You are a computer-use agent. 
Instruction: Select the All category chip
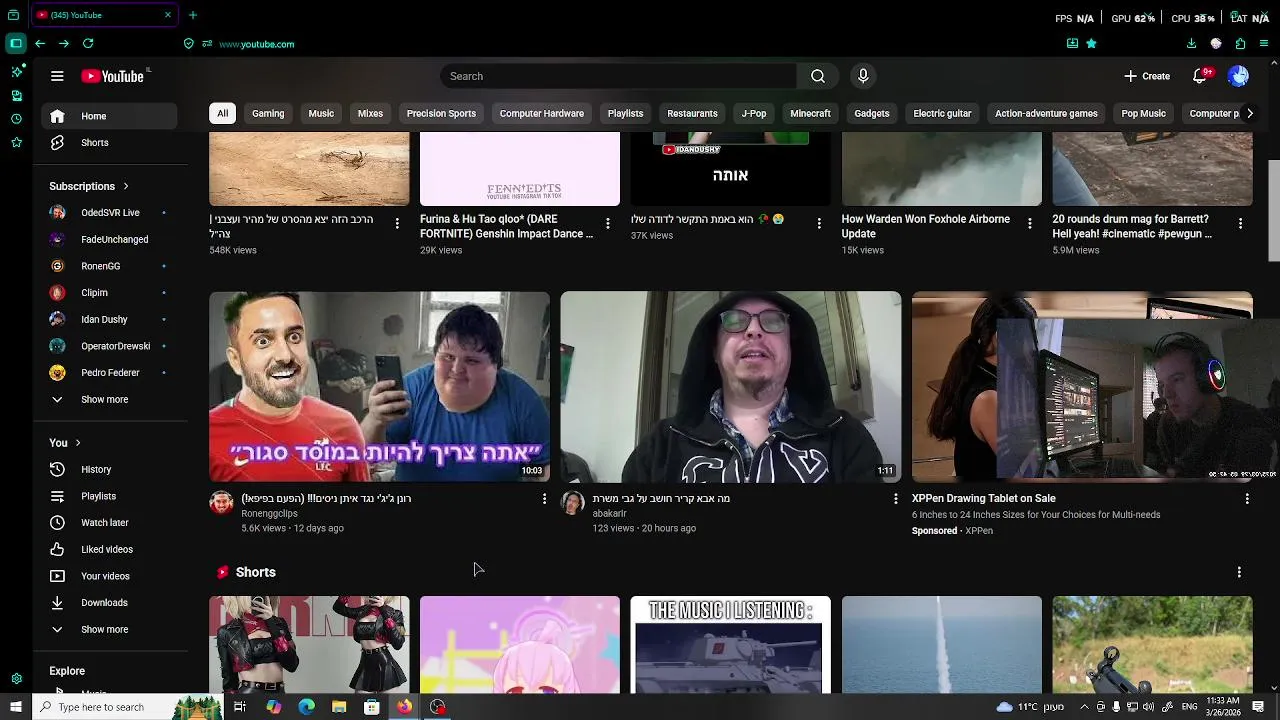(222, 113)
